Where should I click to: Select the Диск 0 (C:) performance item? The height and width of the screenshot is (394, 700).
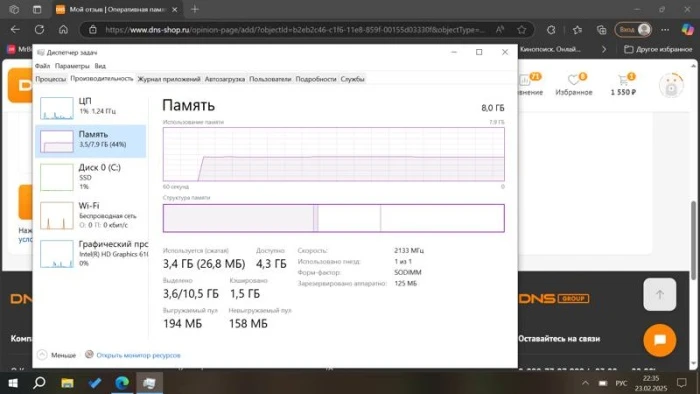point(91,177)
